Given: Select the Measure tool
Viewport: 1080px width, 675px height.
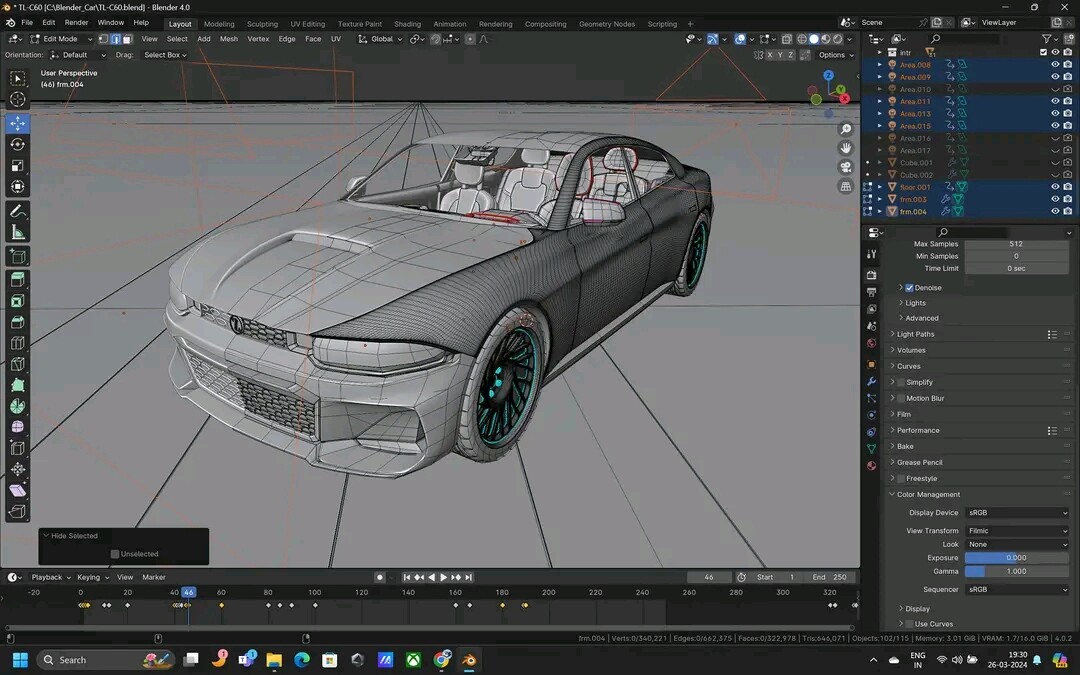Looking at the screenshot, I should tap(17, 233).
